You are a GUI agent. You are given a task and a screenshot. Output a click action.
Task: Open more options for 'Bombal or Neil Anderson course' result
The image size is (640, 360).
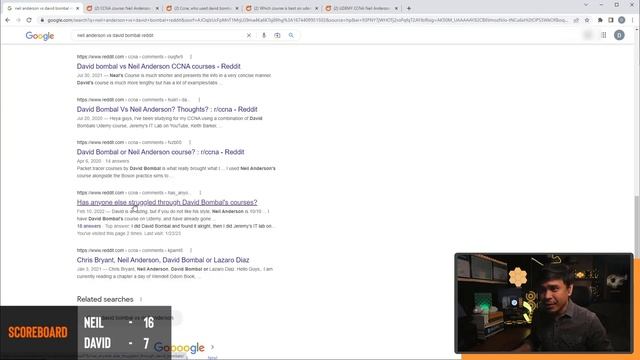pos(190,142)
